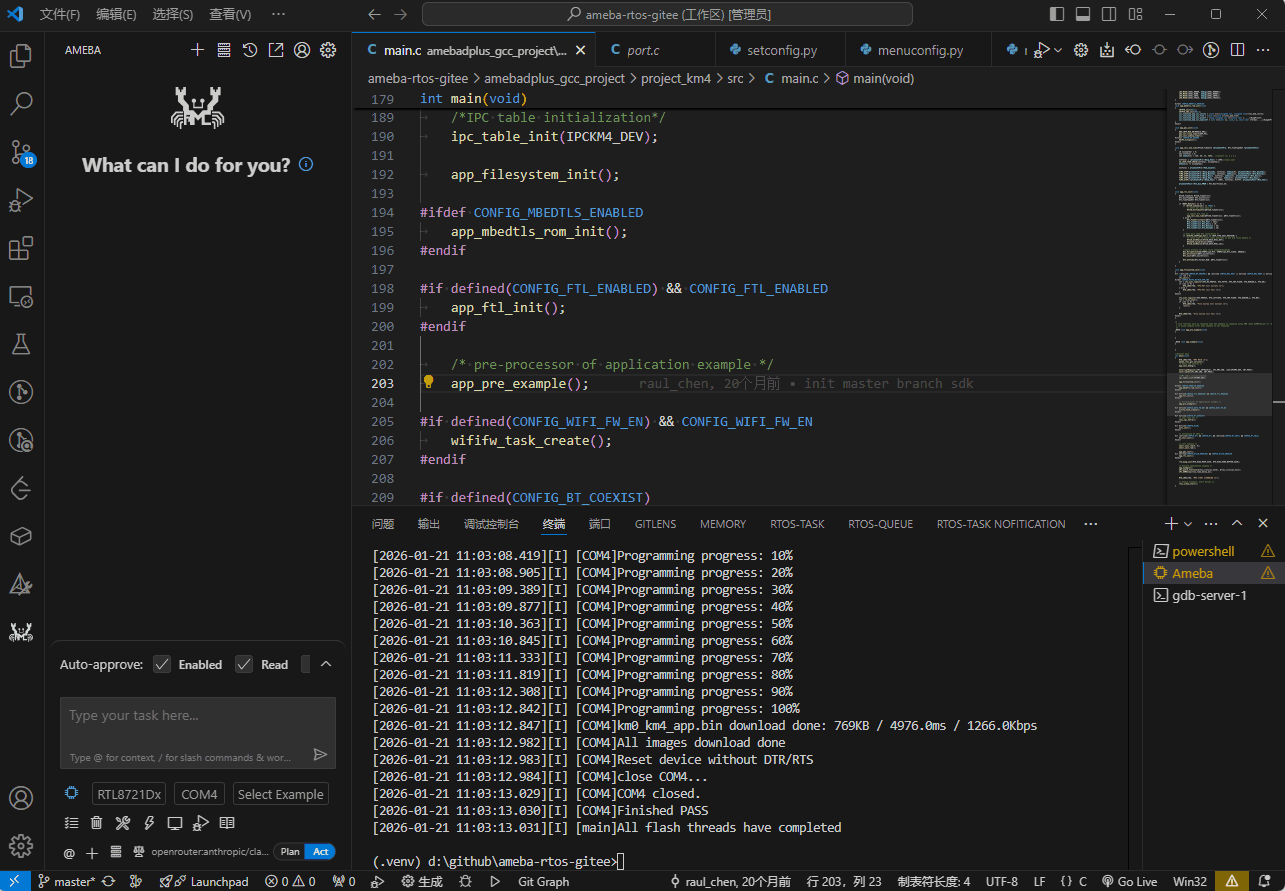The width and height of the screenshot is (1285, 891).
Task: Click the send arrow in task input
Action: 320,755
